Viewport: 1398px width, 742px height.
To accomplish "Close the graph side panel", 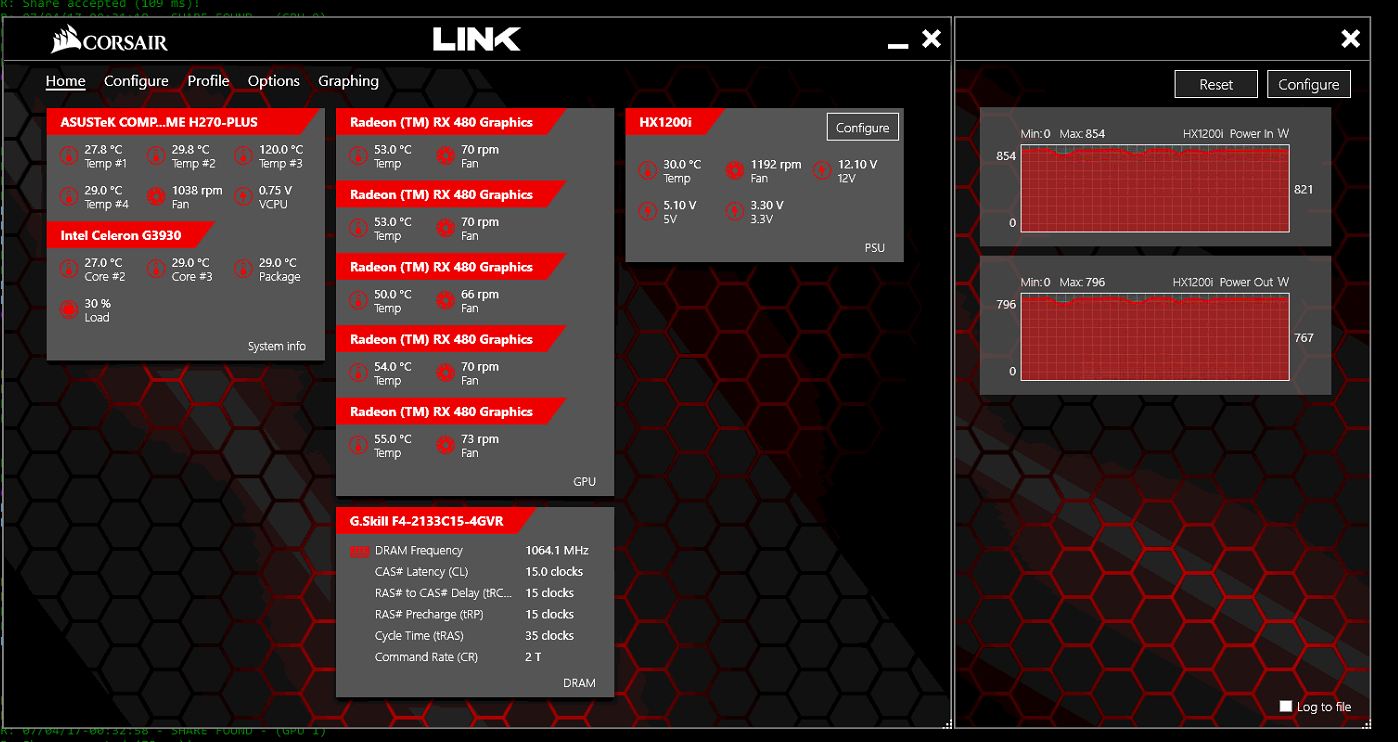I will (1350, 39).
